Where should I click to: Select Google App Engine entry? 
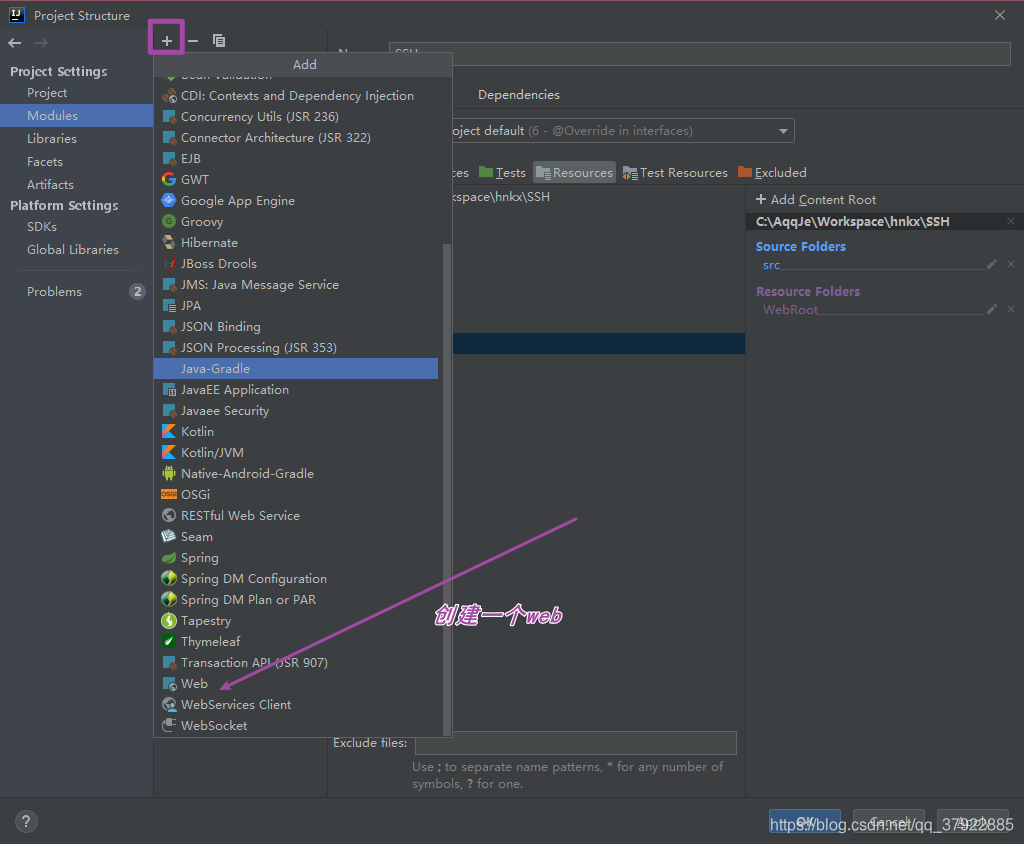[296, 201]
